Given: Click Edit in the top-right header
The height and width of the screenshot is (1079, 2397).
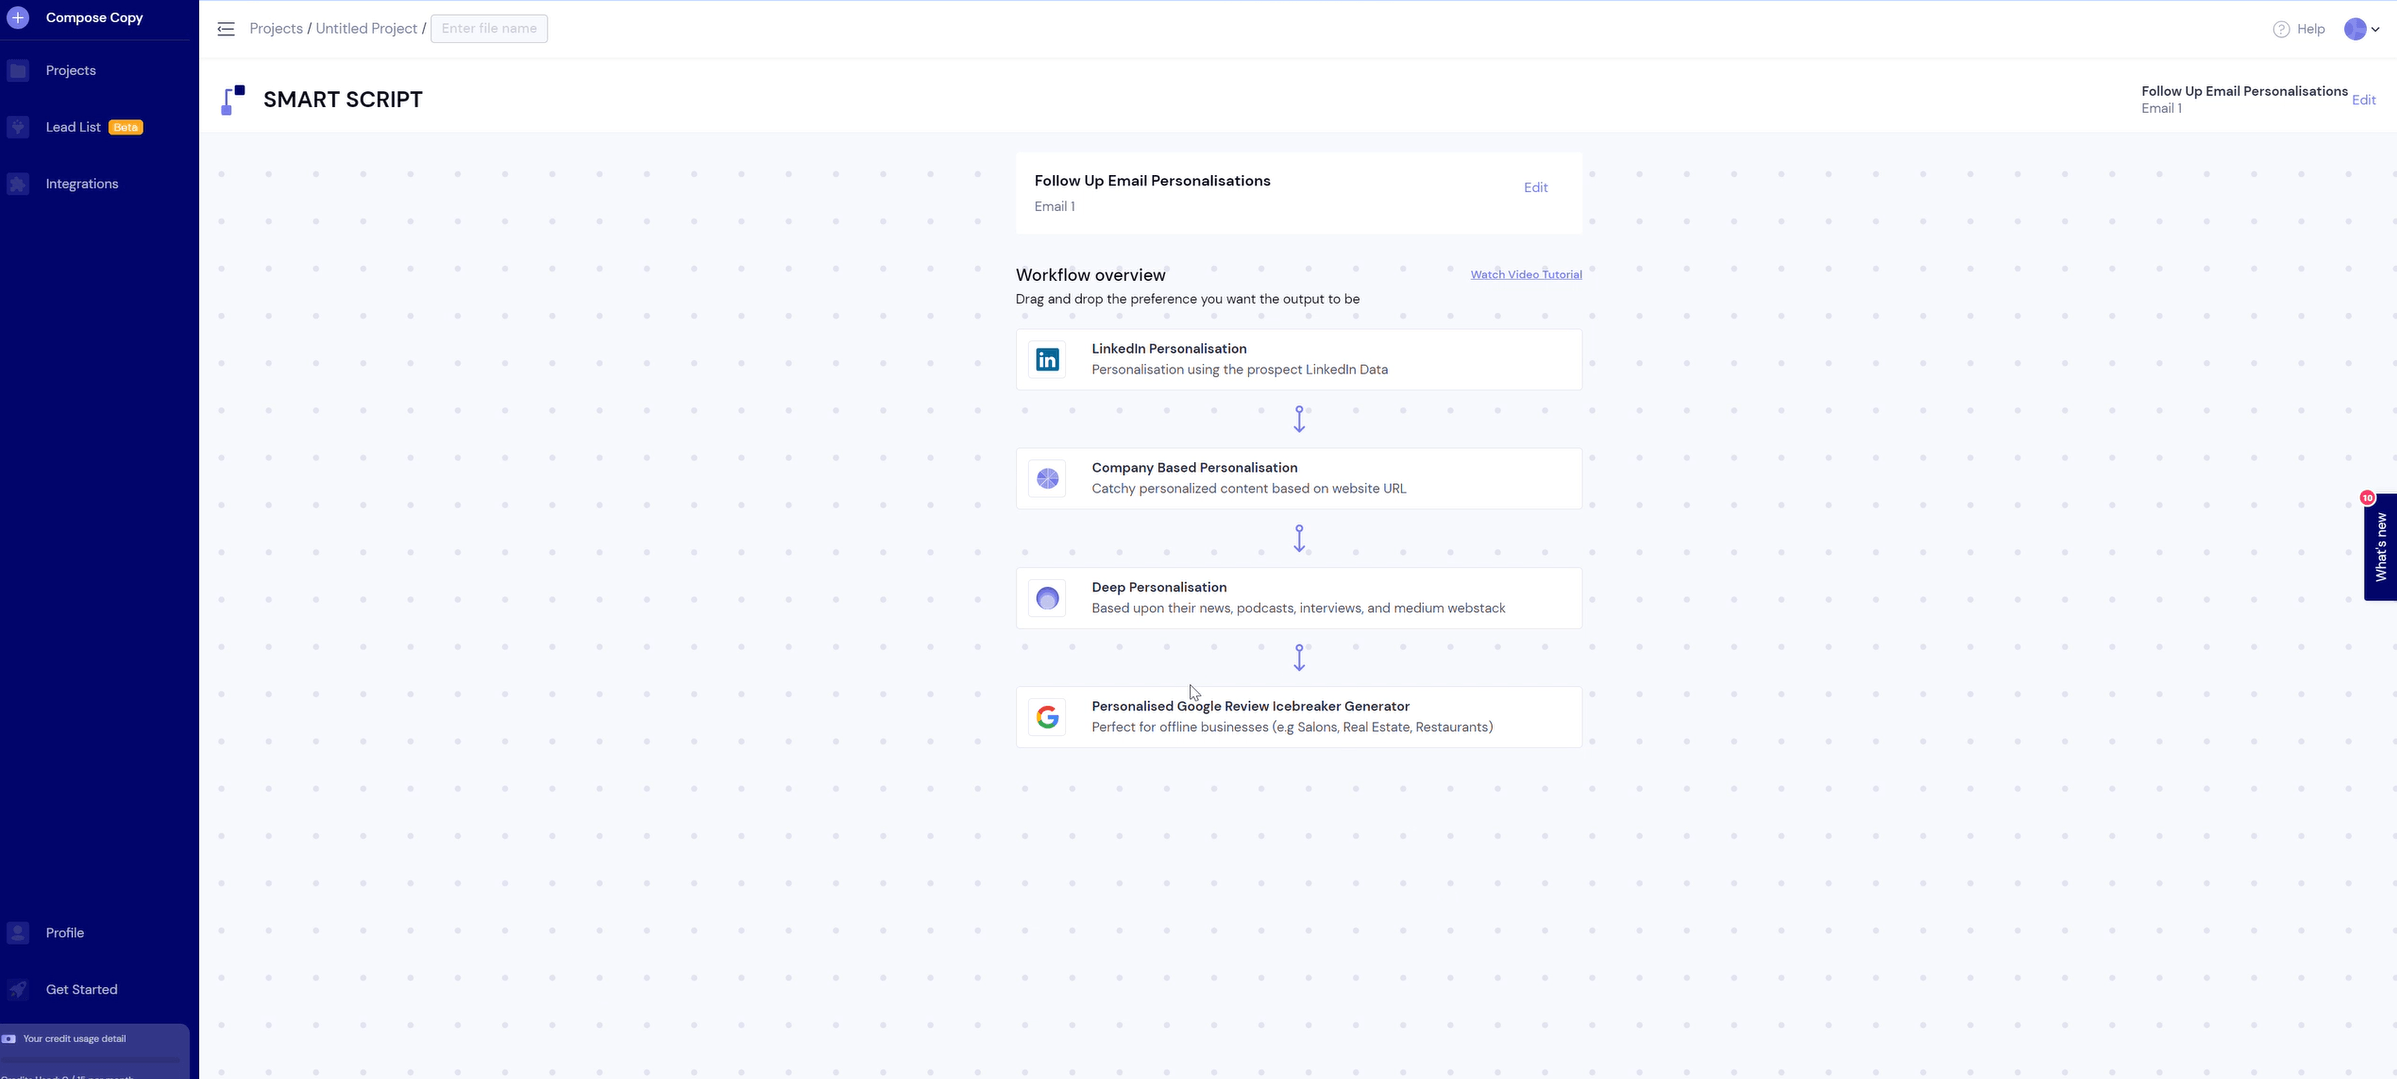Looking at the screenshot, I should (2363, 100).
